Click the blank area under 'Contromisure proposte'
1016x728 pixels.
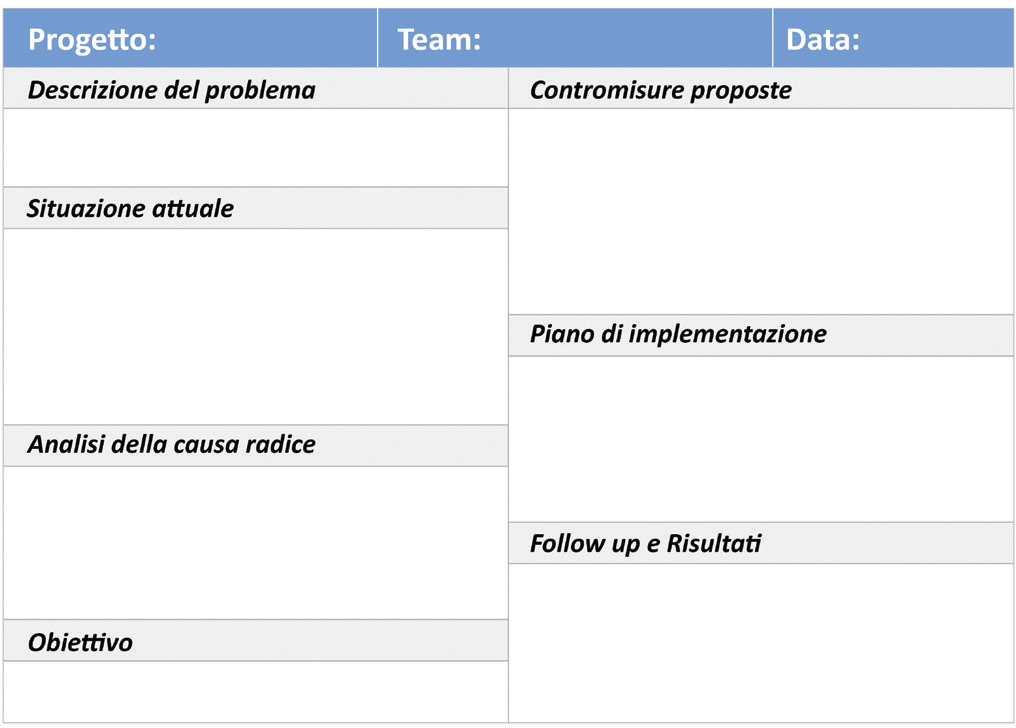tap(760, 210)
